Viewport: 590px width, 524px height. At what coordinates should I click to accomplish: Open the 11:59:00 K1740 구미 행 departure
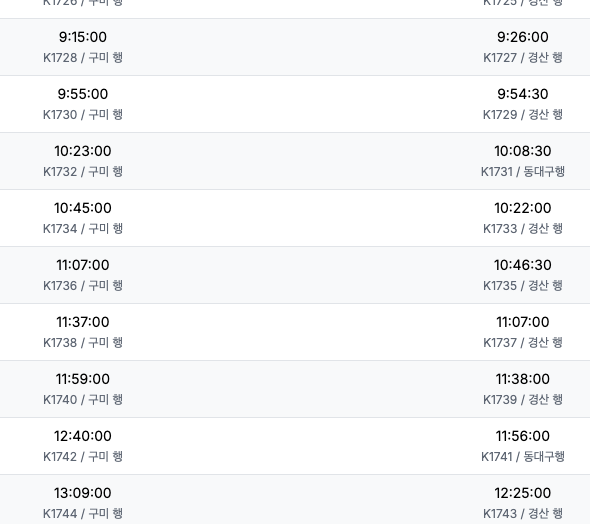[83, 389]
